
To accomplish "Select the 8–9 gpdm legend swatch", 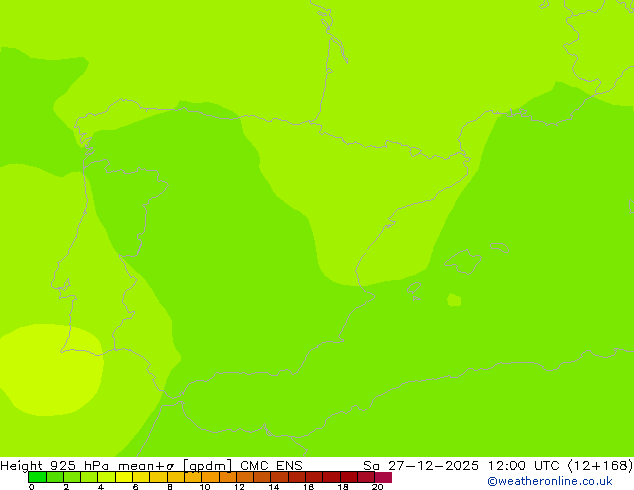I will click(175, 477).
